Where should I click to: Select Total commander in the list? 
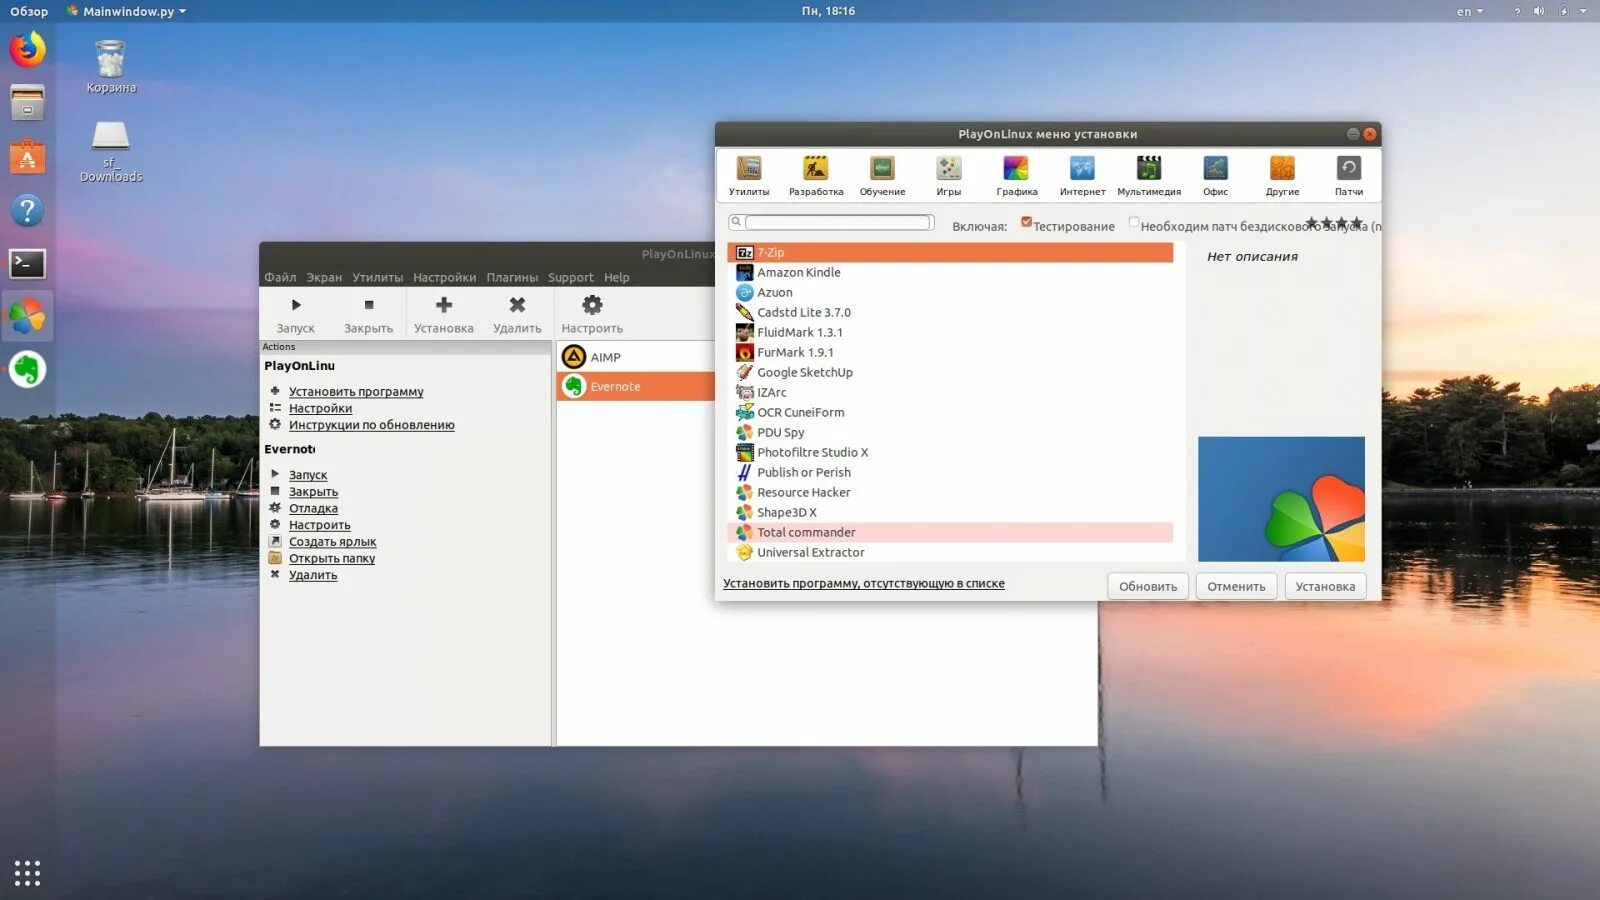[950, 532]
